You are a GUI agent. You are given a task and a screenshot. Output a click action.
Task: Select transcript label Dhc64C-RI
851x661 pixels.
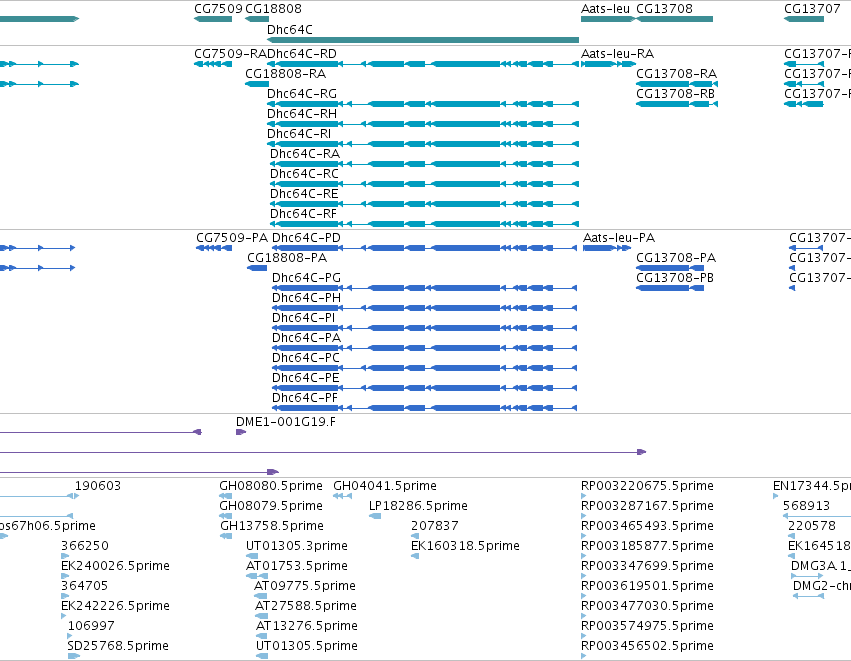[x=299, y=134]
